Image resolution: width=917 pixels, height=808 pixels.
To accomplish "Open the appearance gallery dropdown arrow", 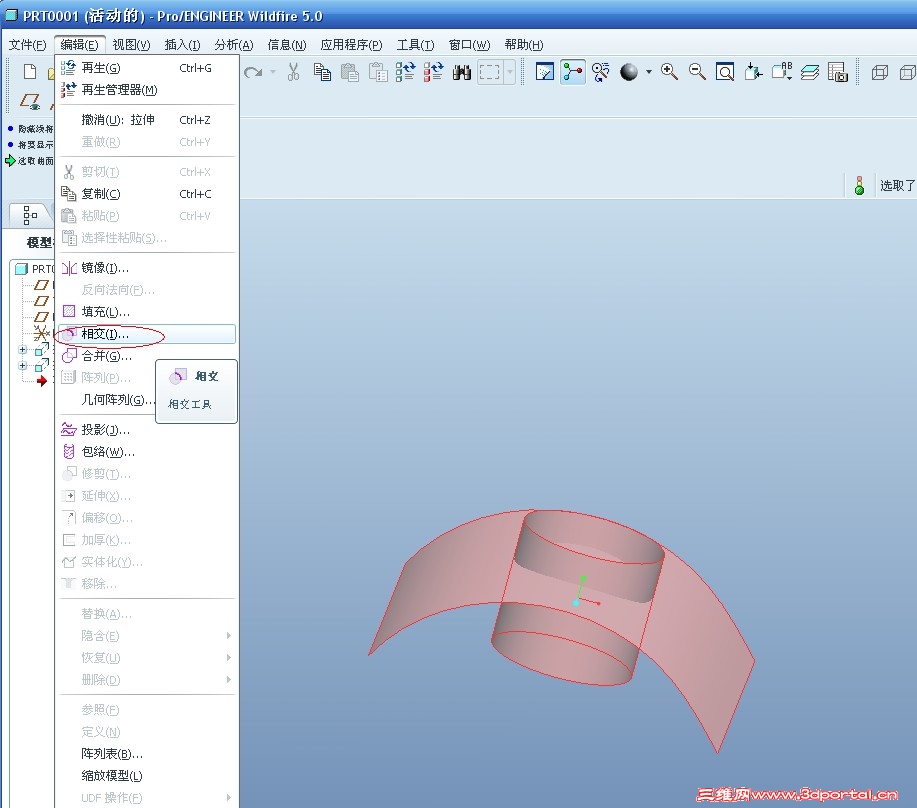I will (649, 72).
